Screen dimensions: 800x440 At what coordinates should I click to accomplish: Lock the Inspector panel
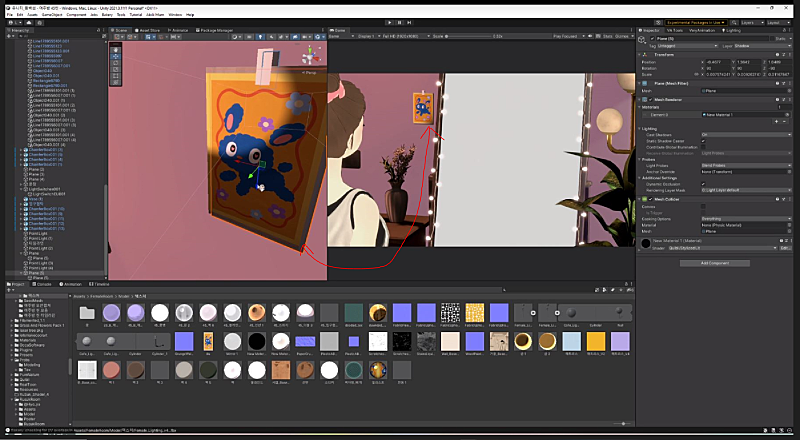[x=785, y=30]
